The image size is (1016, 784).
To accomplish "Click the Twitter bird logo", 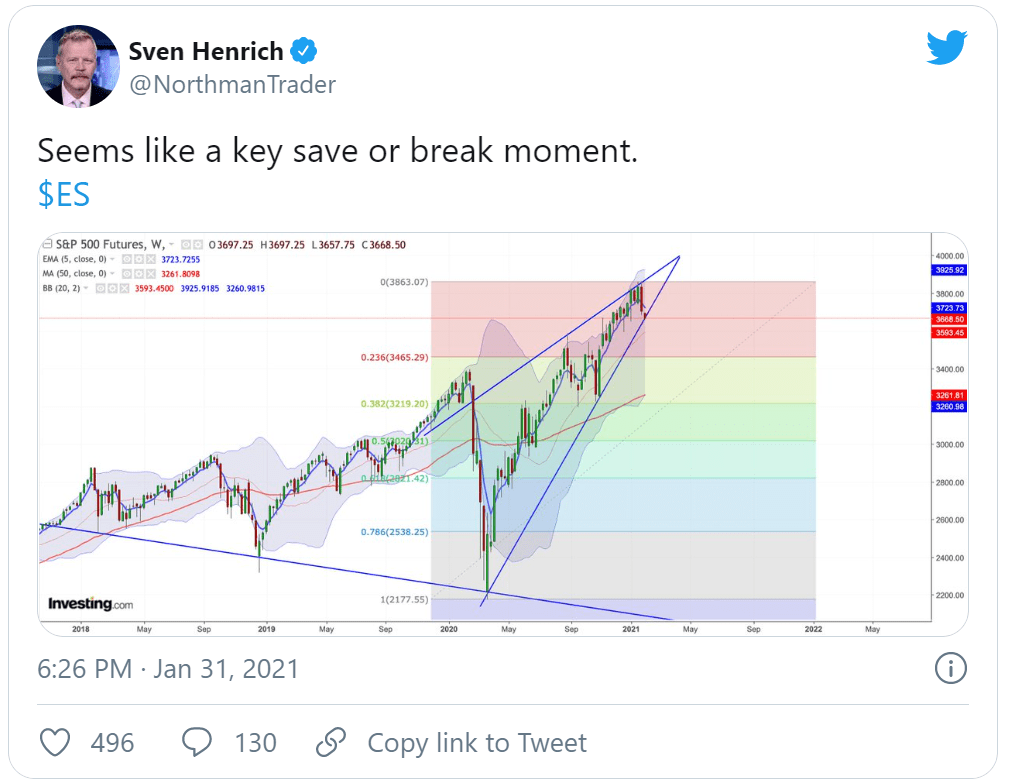I will [946, 48].
